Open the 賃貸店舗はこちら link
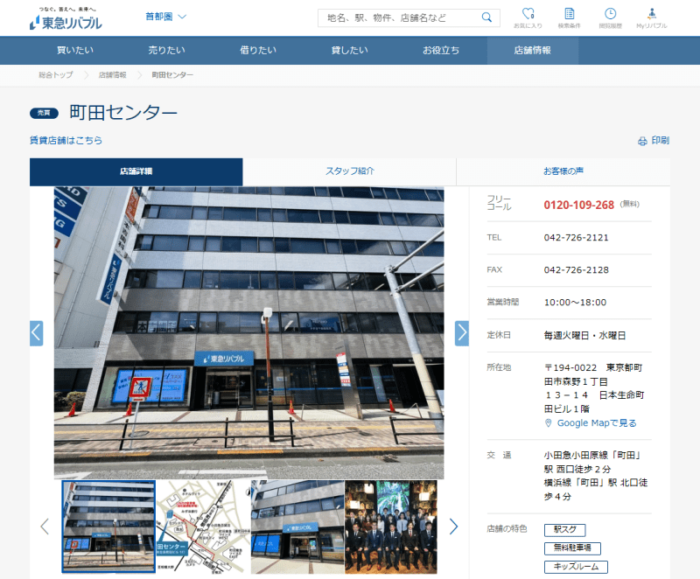The height and width of the screenshot is (579, 700). pos(66,140)
